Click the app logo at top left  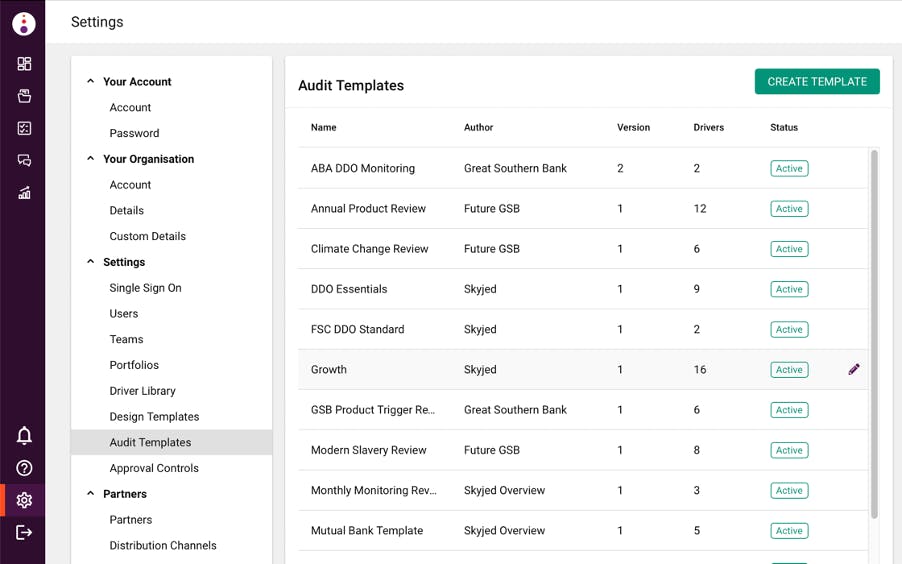[x=23, y=23]
